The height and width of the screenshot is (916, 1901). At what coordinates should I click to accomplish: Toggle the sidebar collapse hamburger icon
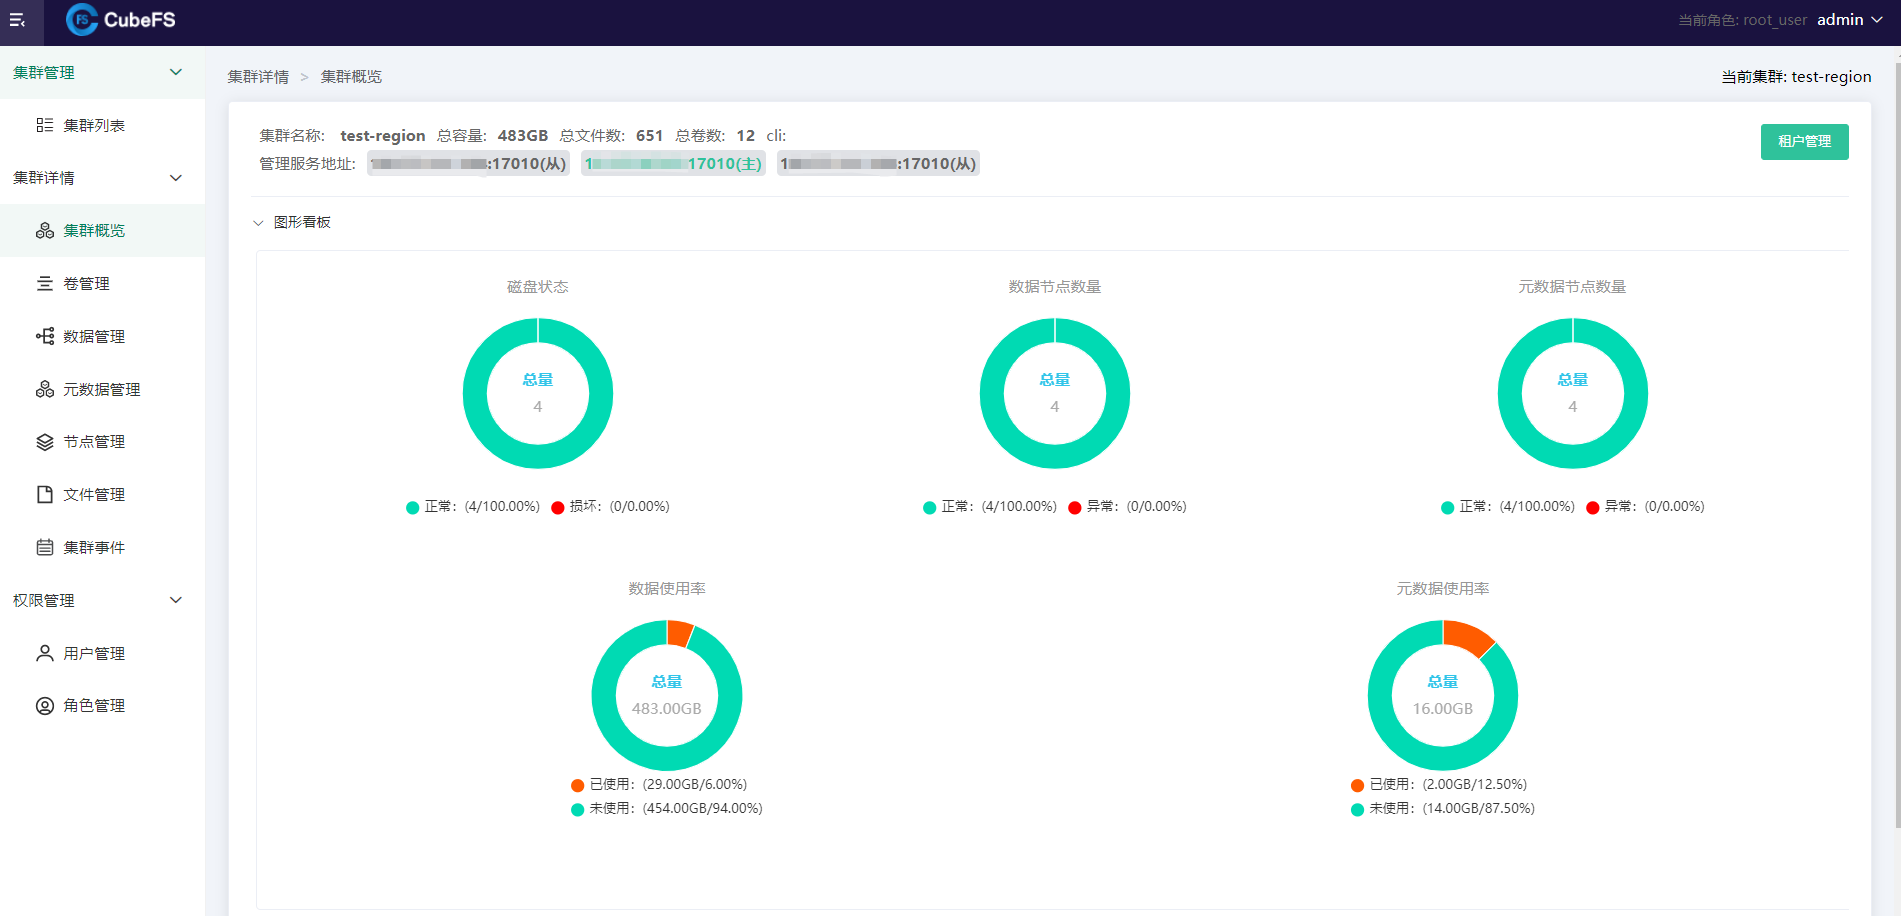17,20
